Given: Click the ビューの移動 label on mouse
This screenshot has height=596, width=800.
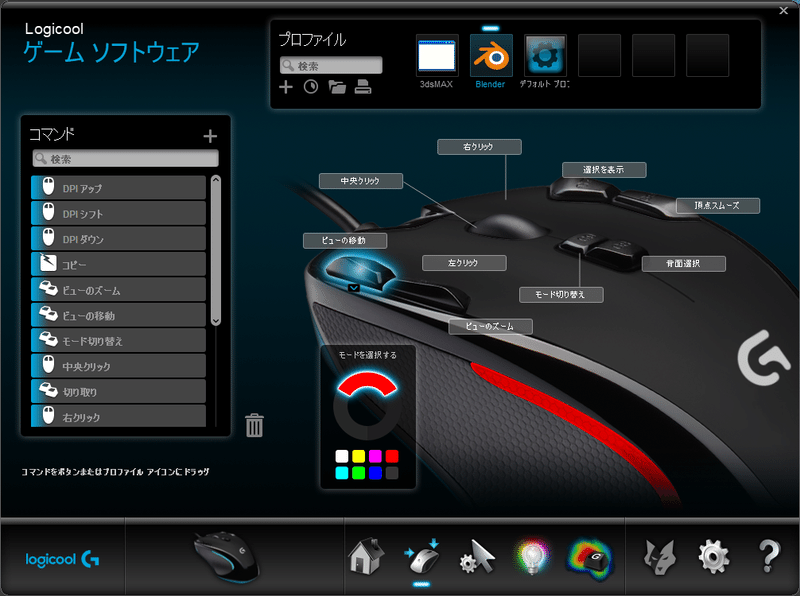Looking at the screenshot, I should pos(345,240).
